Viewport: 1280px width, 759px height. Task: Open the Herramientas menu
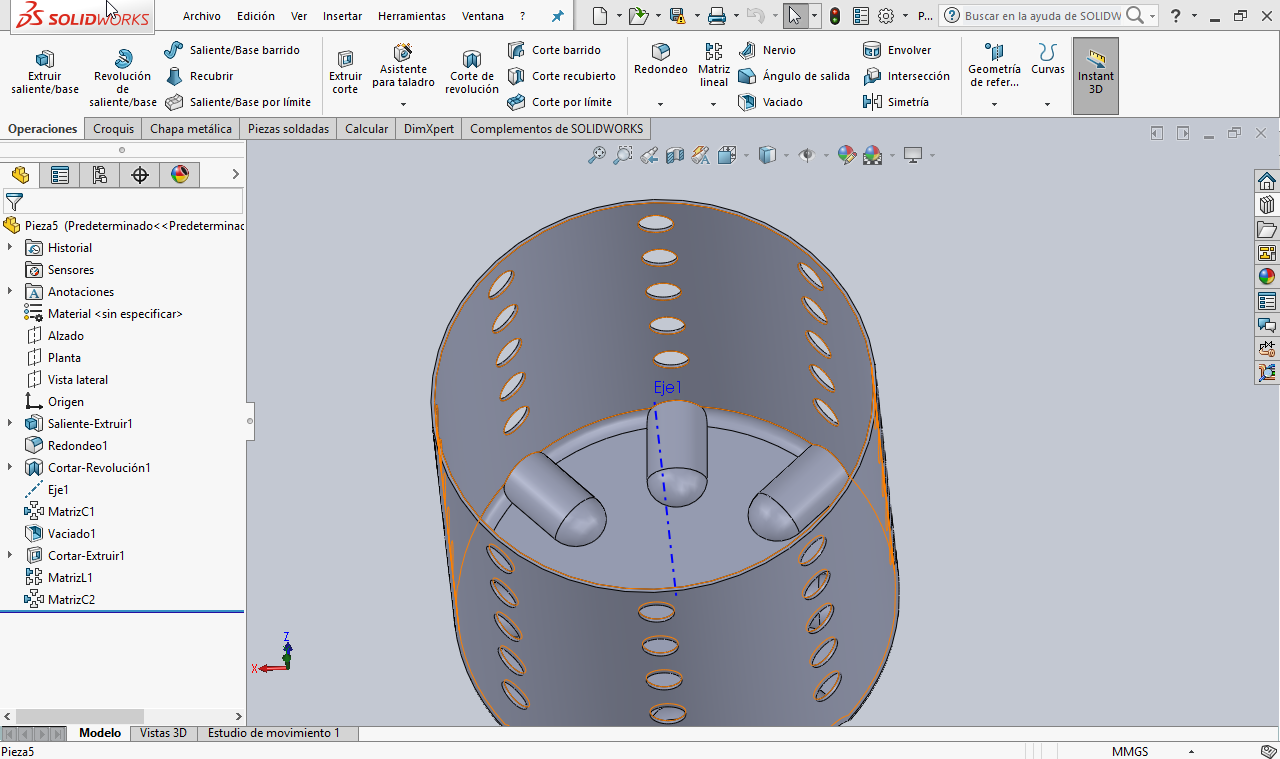click(411, 16)
